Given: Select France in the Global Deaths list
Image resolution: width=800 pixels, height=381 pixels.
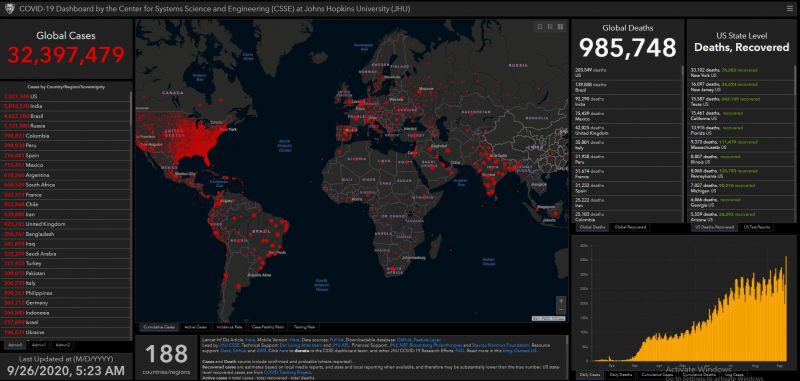Looking at the screenshot, I should pos(626,174).
